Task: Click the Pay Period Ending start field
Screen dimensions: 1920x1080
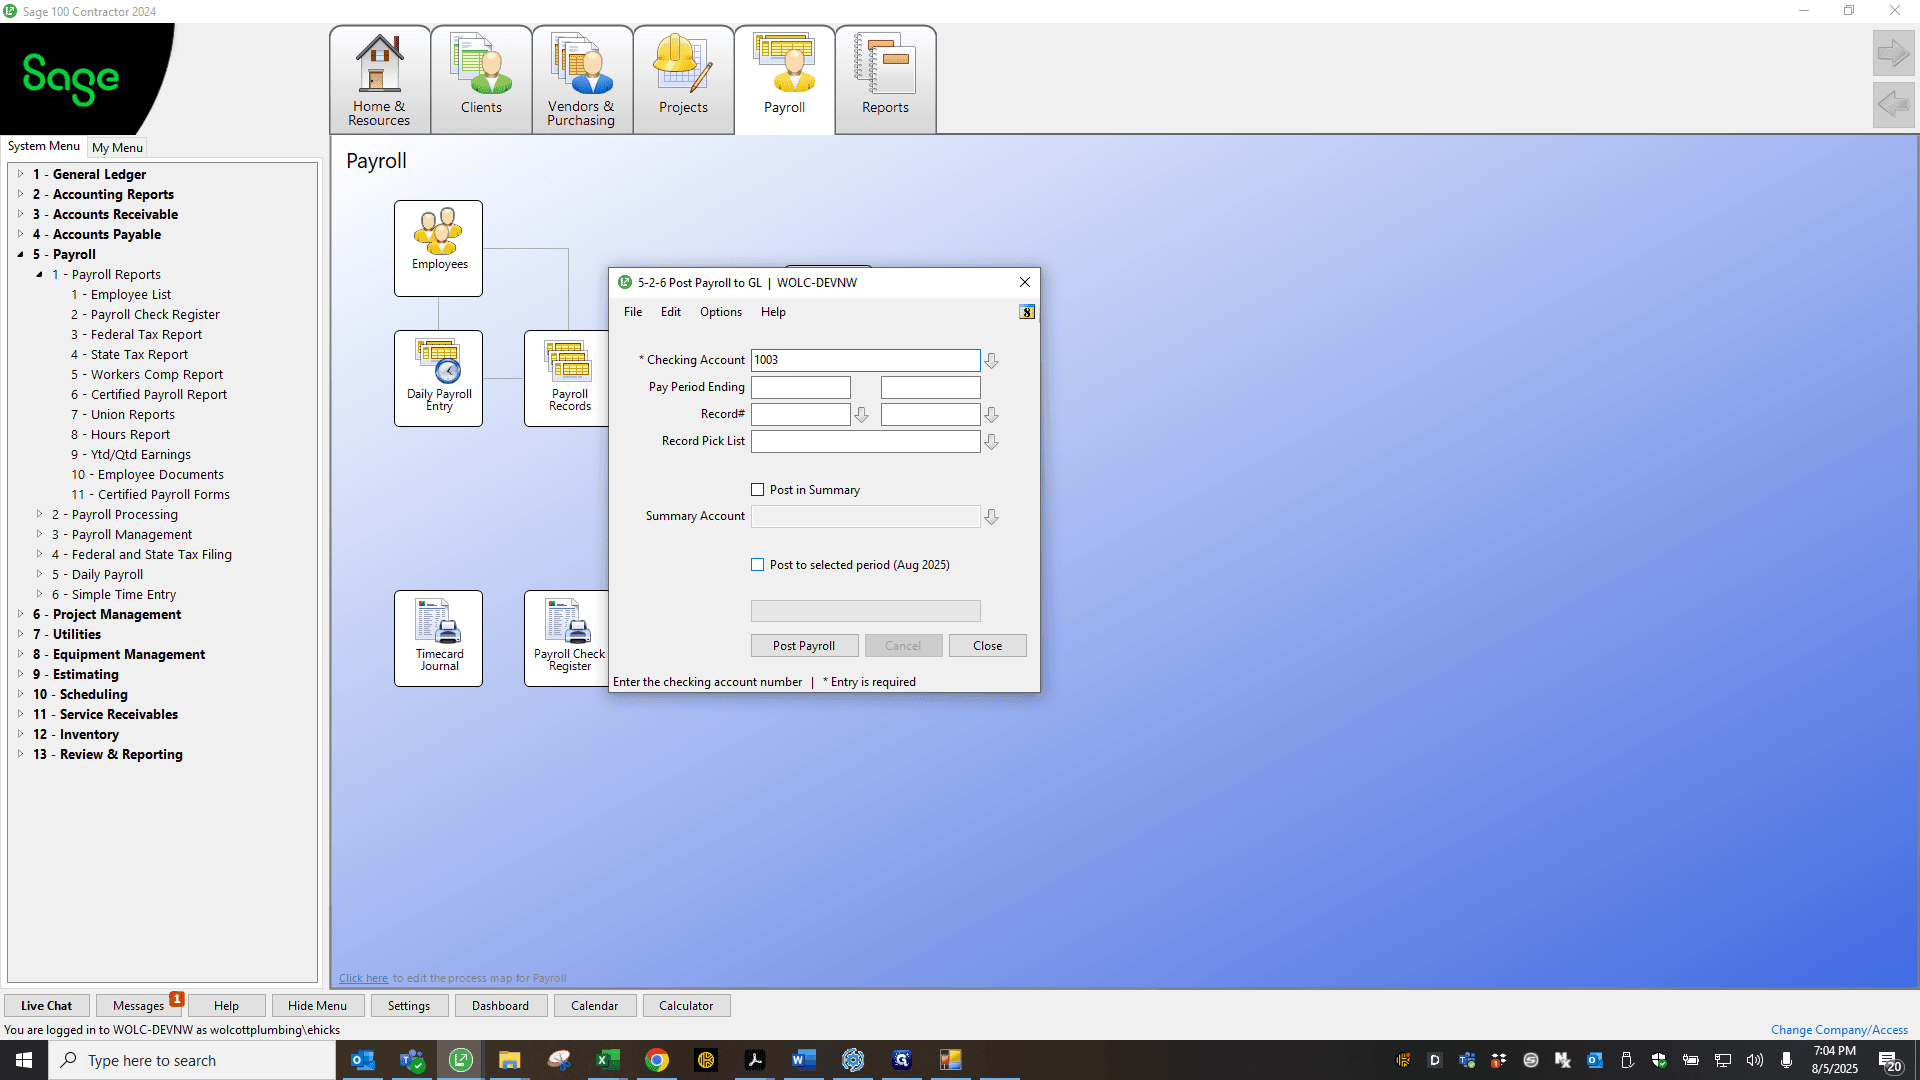Action: [801, 387]
